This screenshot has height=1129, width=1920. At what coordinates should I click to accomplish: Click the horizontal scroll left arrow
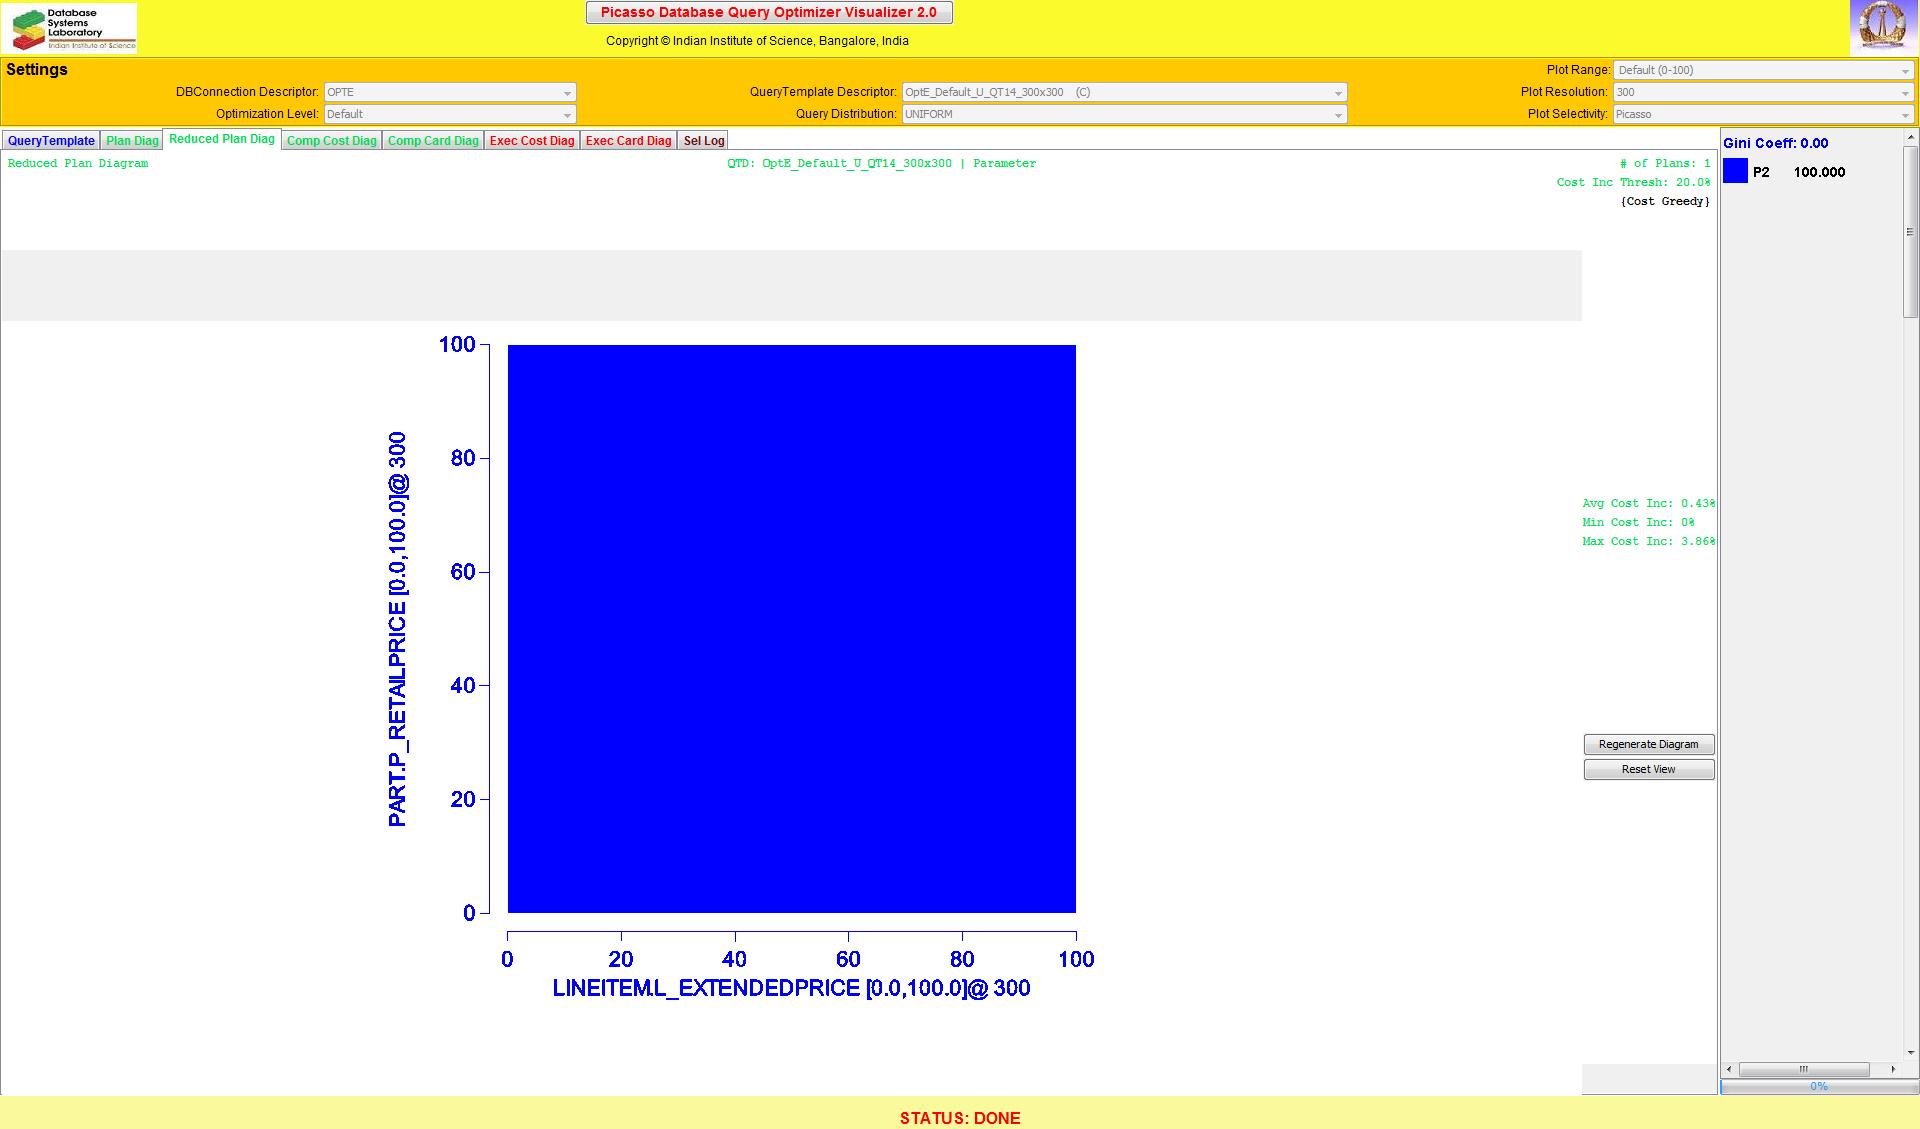point(1729,1069)
